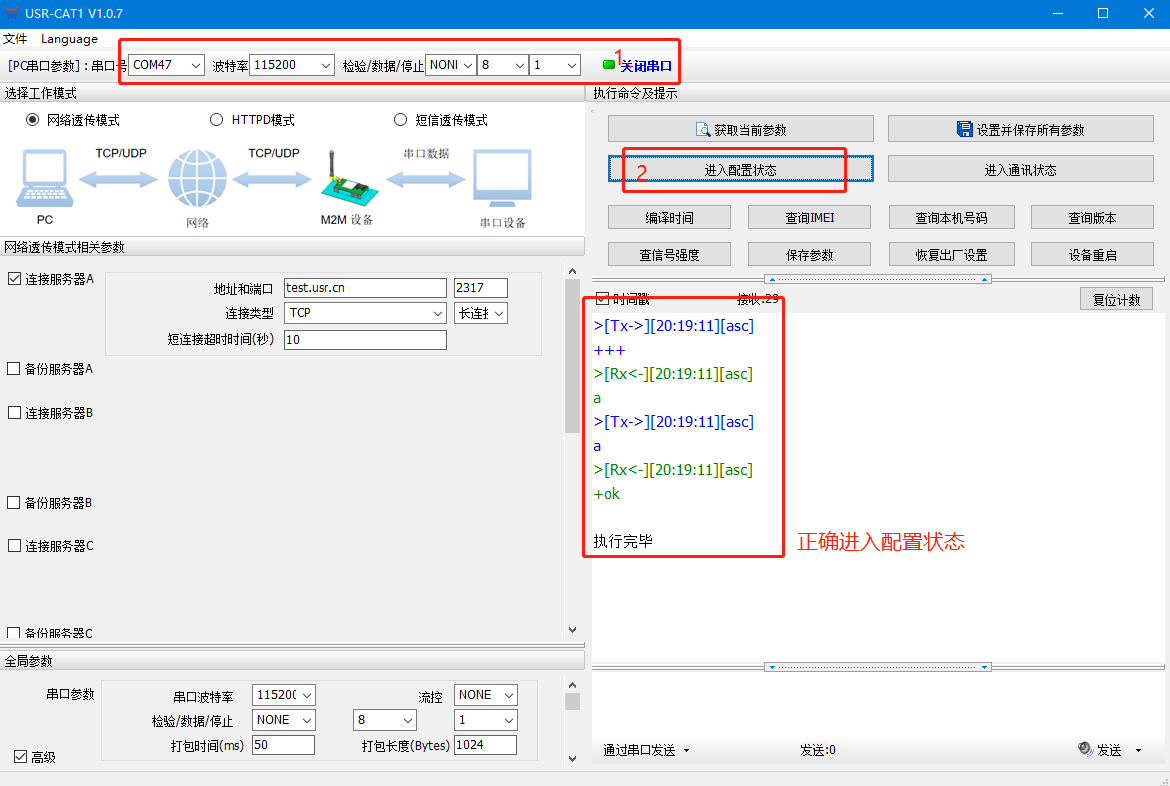Screen dimensions: 1170x786
Task: Select the HTTPD模式 radio button
Action: point(217,120)
